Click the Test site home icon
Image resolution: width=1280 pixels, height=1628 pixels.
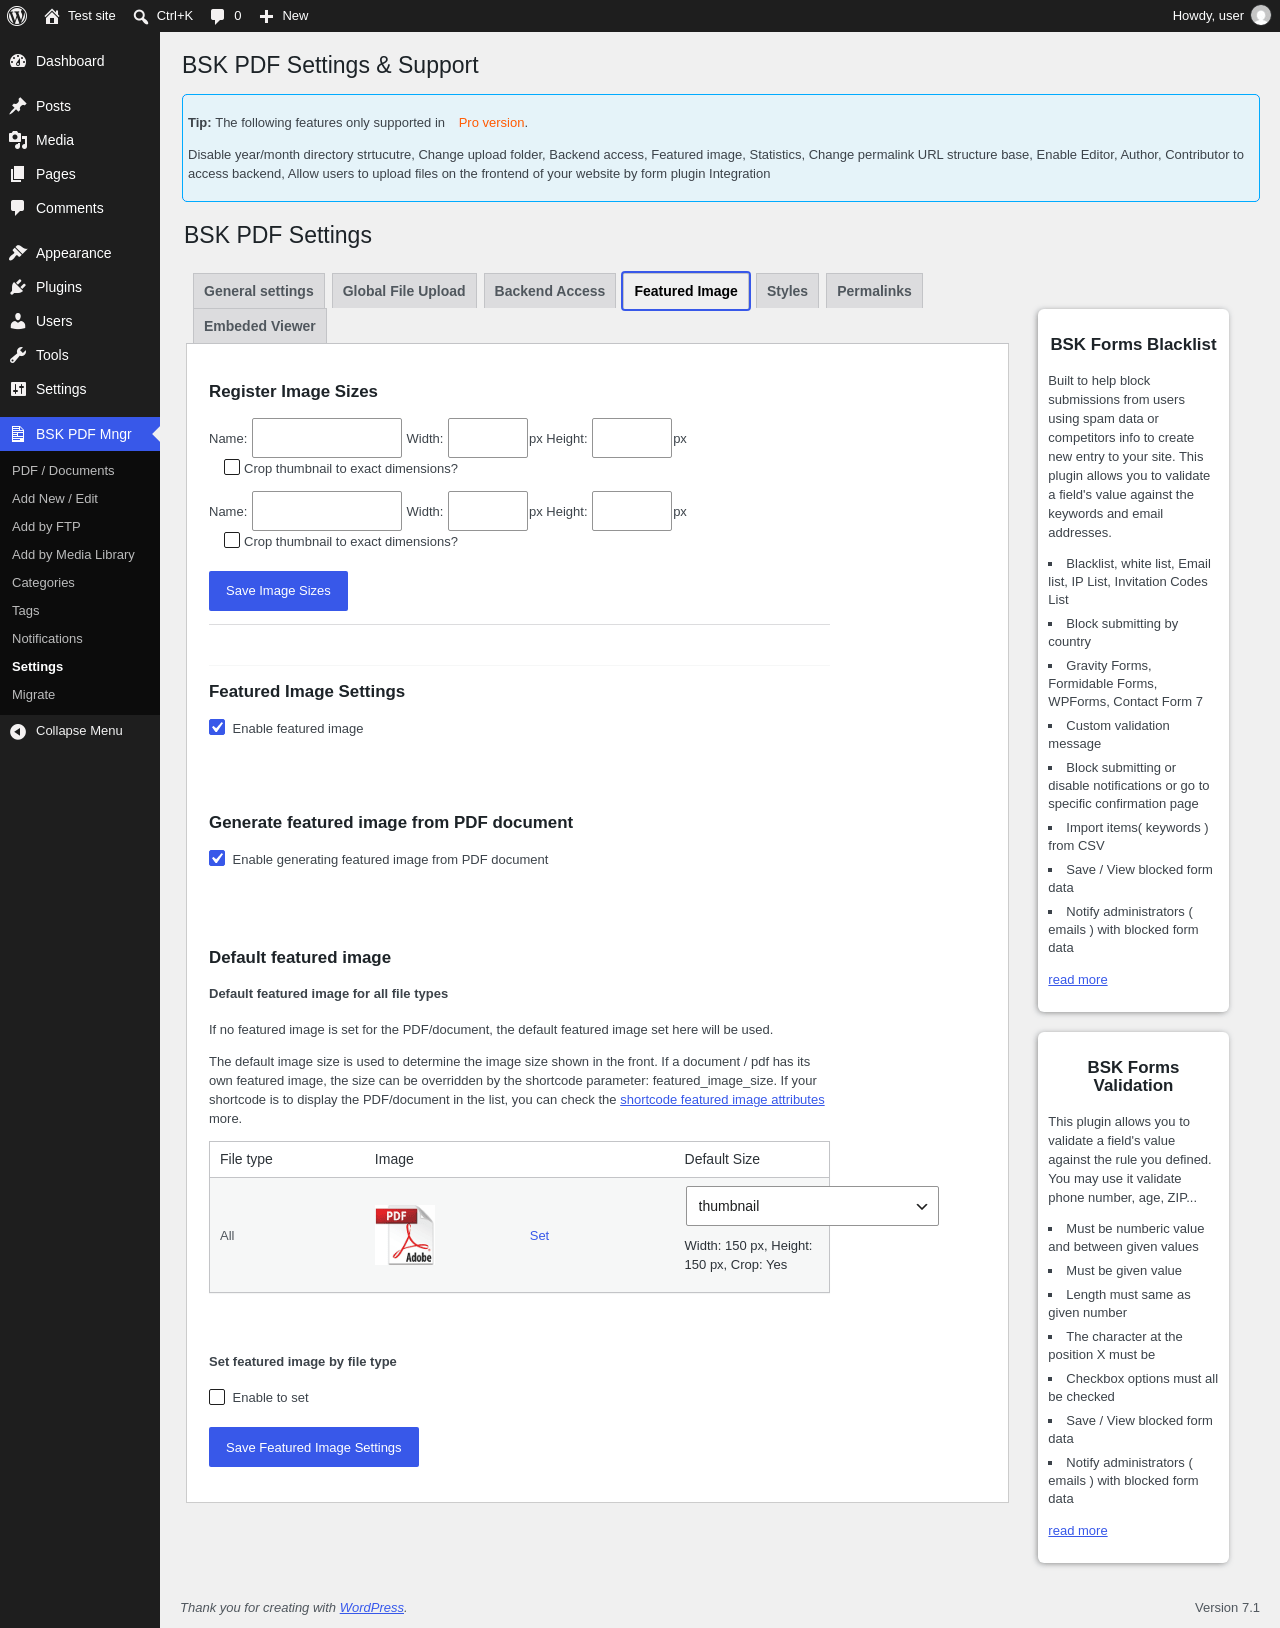[x=52, y=16]
